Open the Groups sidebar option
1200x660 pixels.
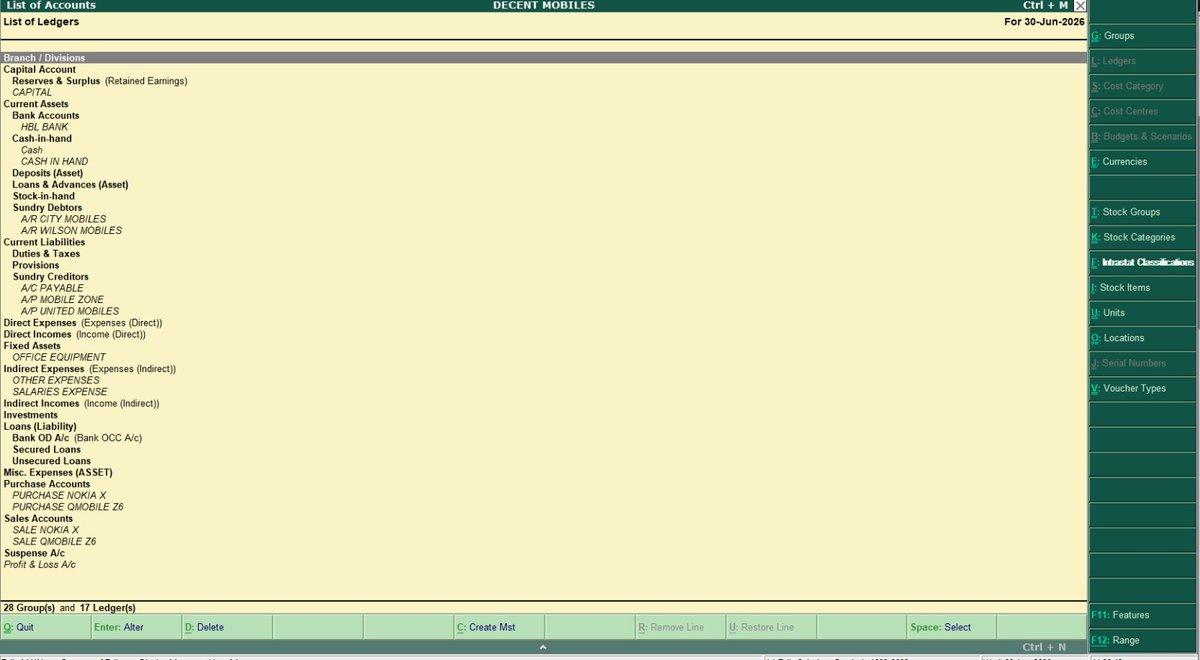click(1144, 36)
